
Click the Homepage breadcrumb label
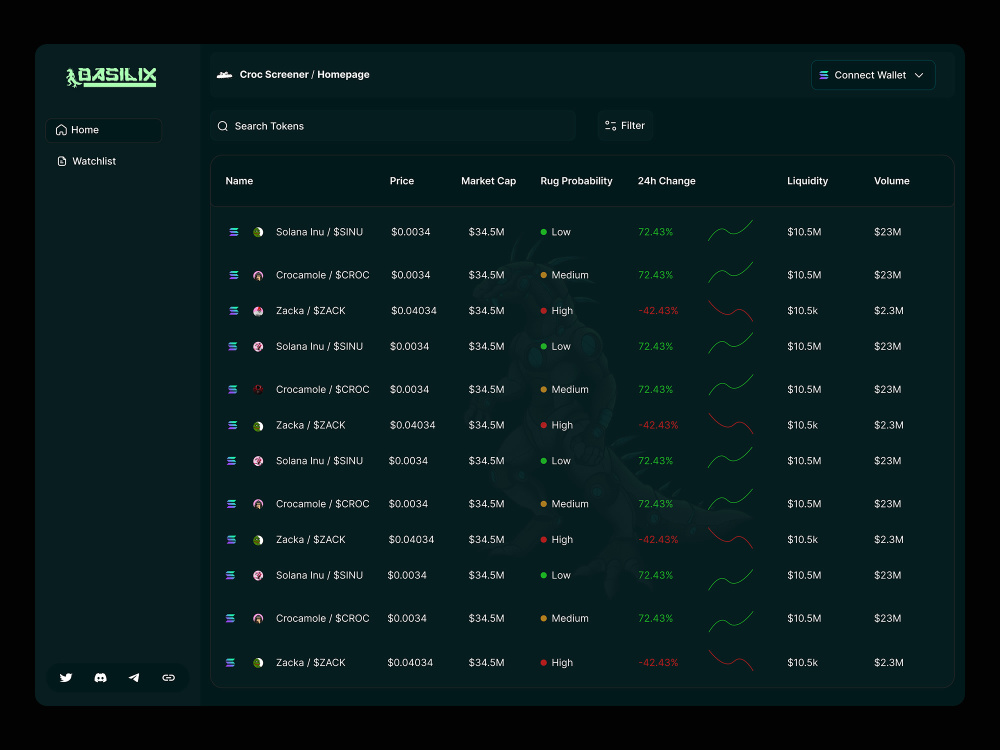[x=343, y=75]
